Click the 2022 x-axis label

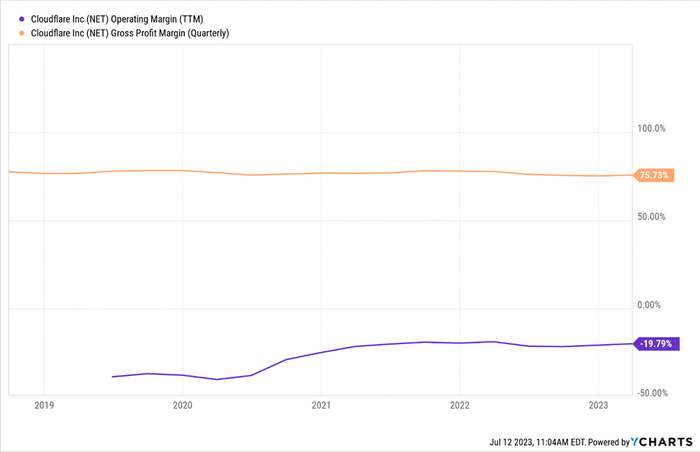pyautogui.click(x=459, y=405)
